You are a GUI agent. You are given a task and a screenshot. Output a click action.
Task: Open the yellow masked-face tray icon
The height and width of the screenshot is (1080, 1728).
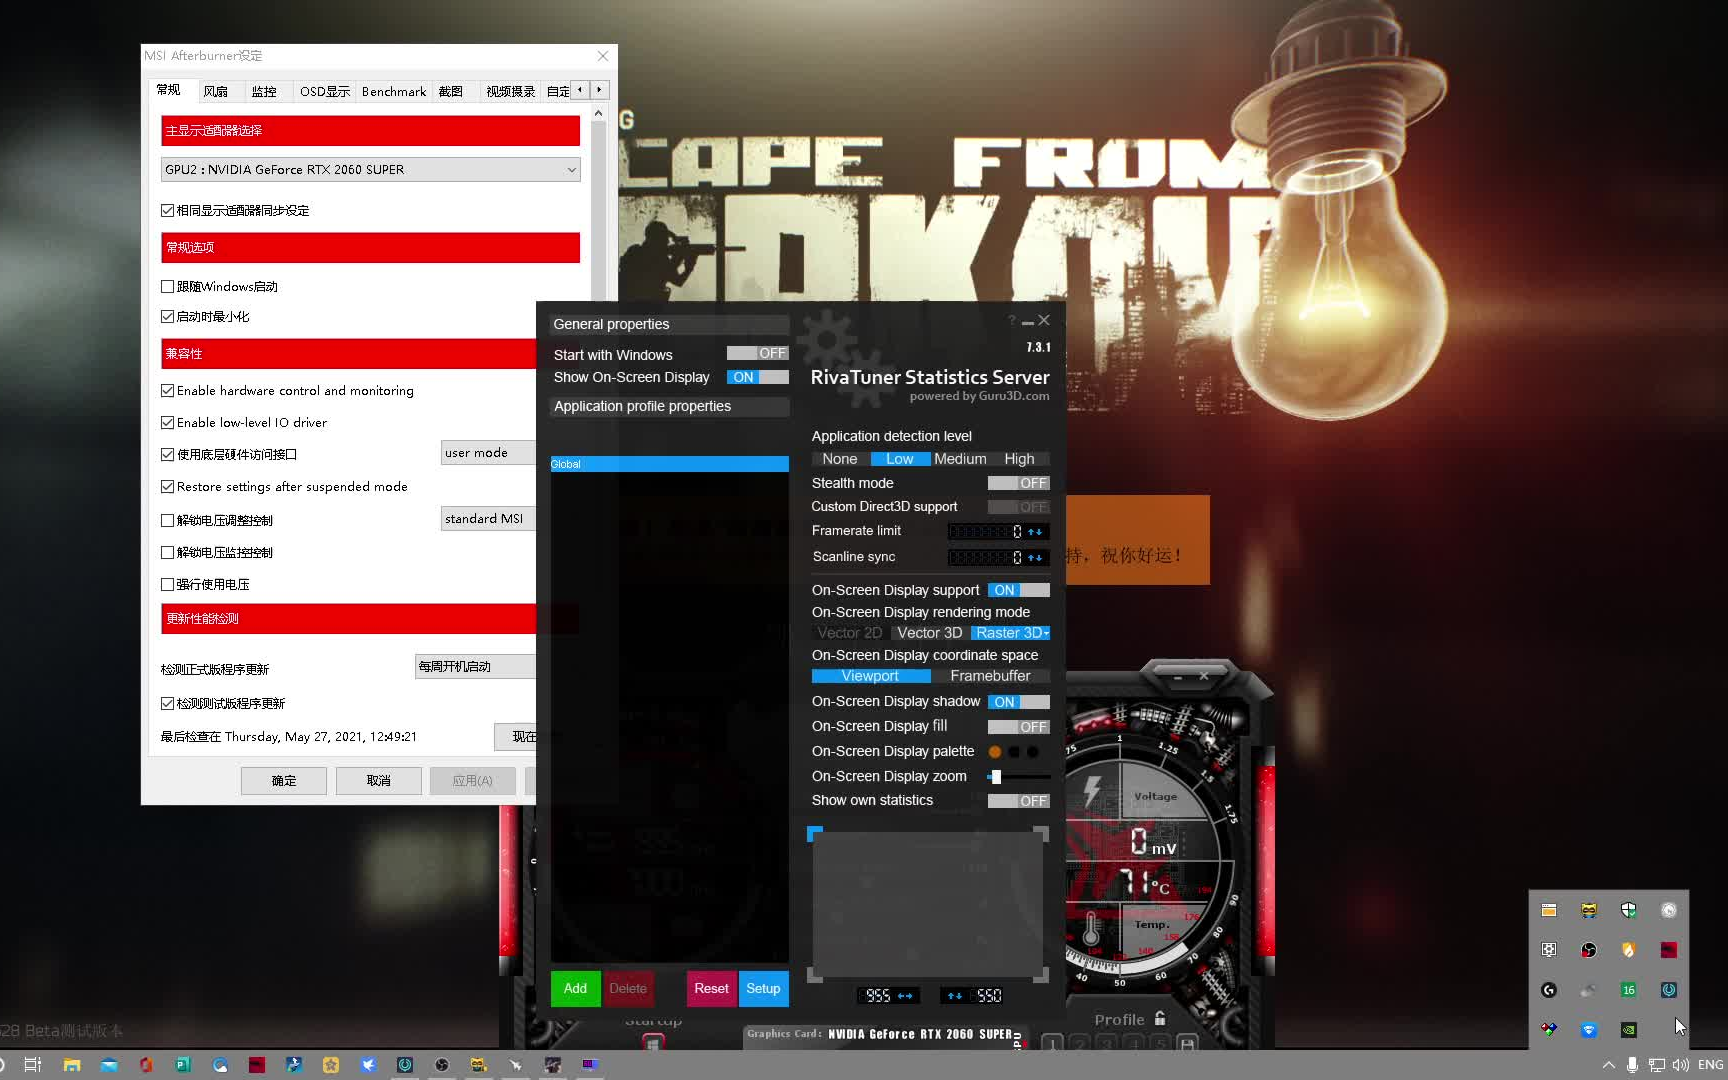(1589, 910)
